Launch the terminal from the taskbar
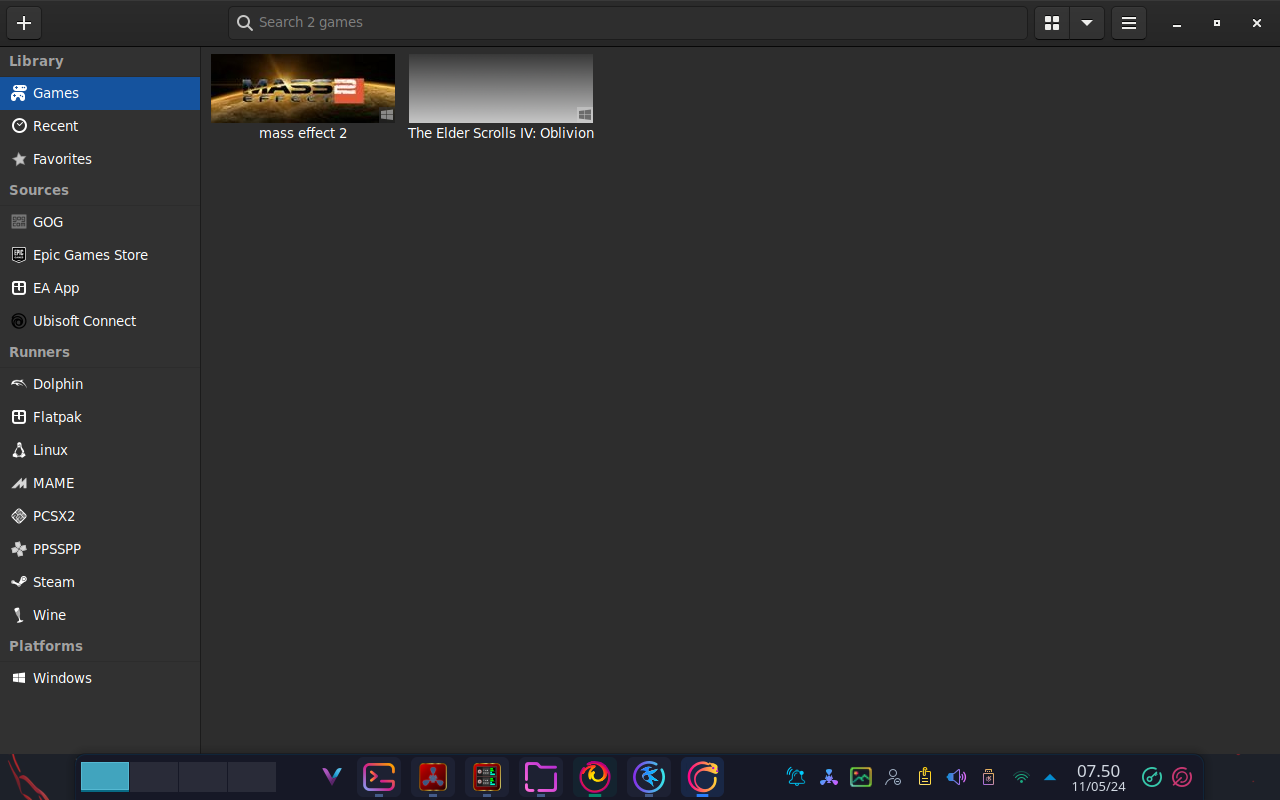 click(379, 777)
